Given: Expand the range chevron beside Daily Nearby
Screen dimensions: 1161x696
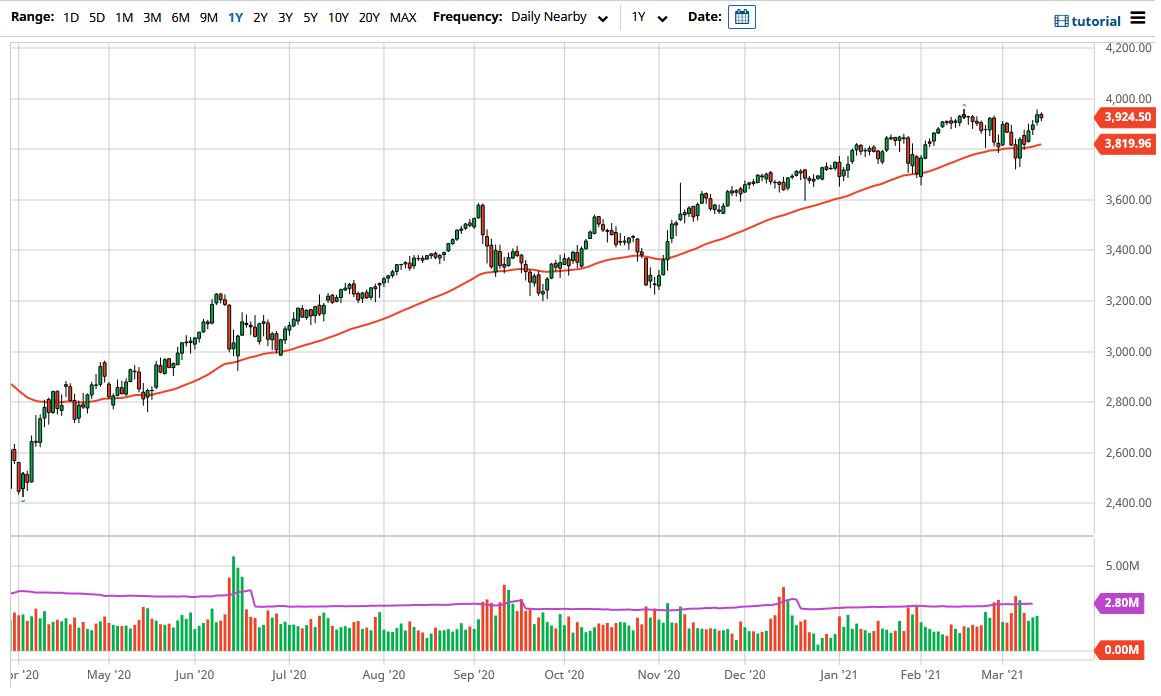Looking at the screenshot, I should coord(602,17).
